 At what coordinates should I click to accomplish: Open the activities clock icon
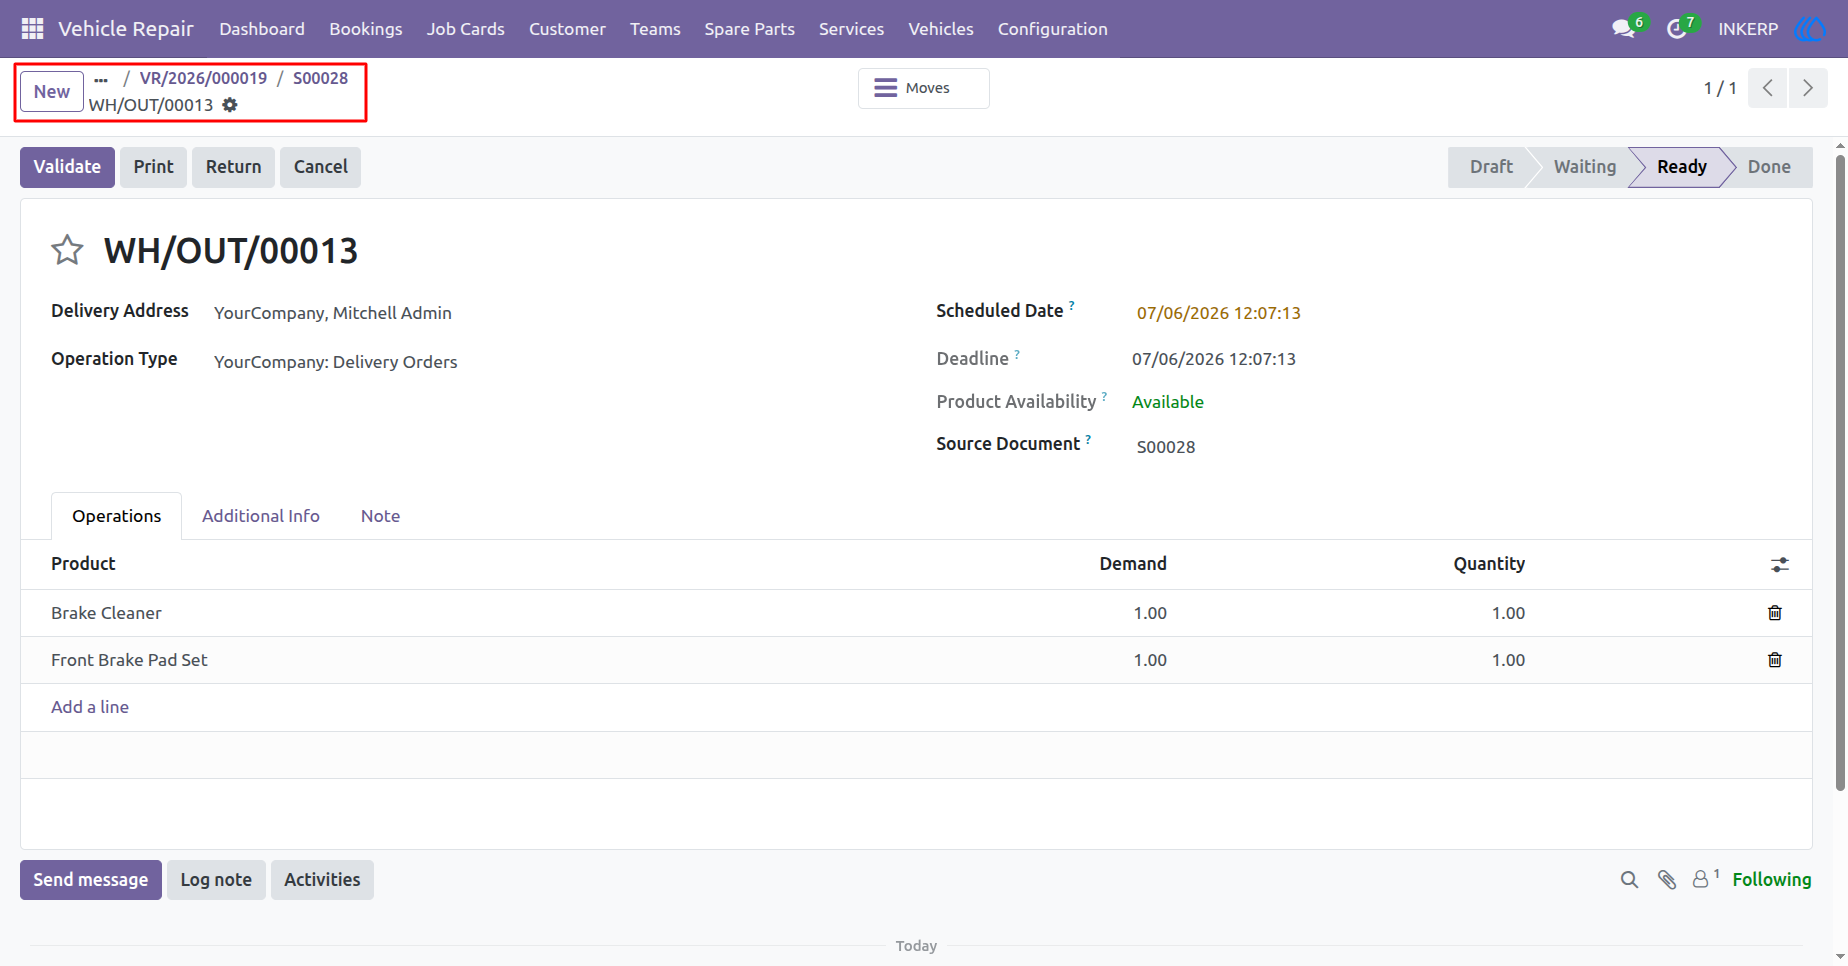click(x=1676, y=29)
